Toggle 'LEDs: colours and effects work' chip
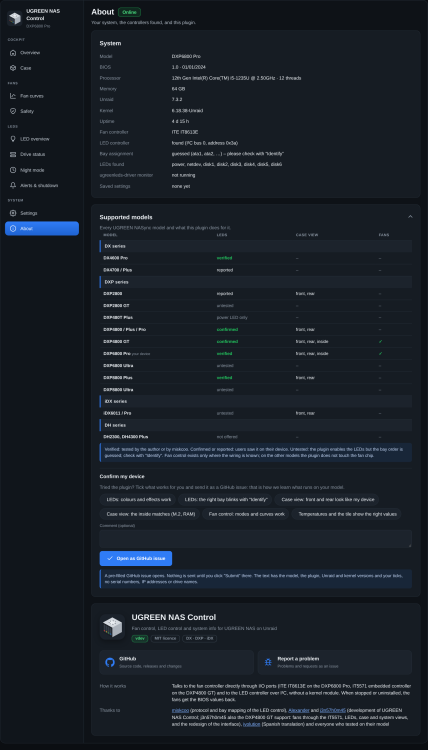This screenshot has width=428, height=750. click(x=138, y=499)
